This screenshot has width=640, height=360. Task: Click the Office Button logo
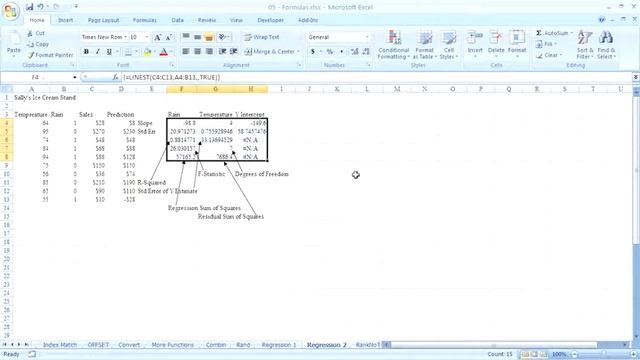[x=11, y=11]
